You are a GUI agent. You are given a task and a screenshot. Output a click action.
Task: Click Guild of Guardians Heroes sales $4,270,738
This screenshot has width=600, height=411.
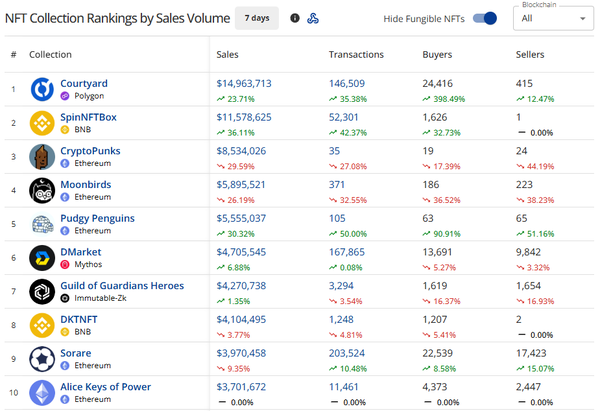tap(241, 285)
